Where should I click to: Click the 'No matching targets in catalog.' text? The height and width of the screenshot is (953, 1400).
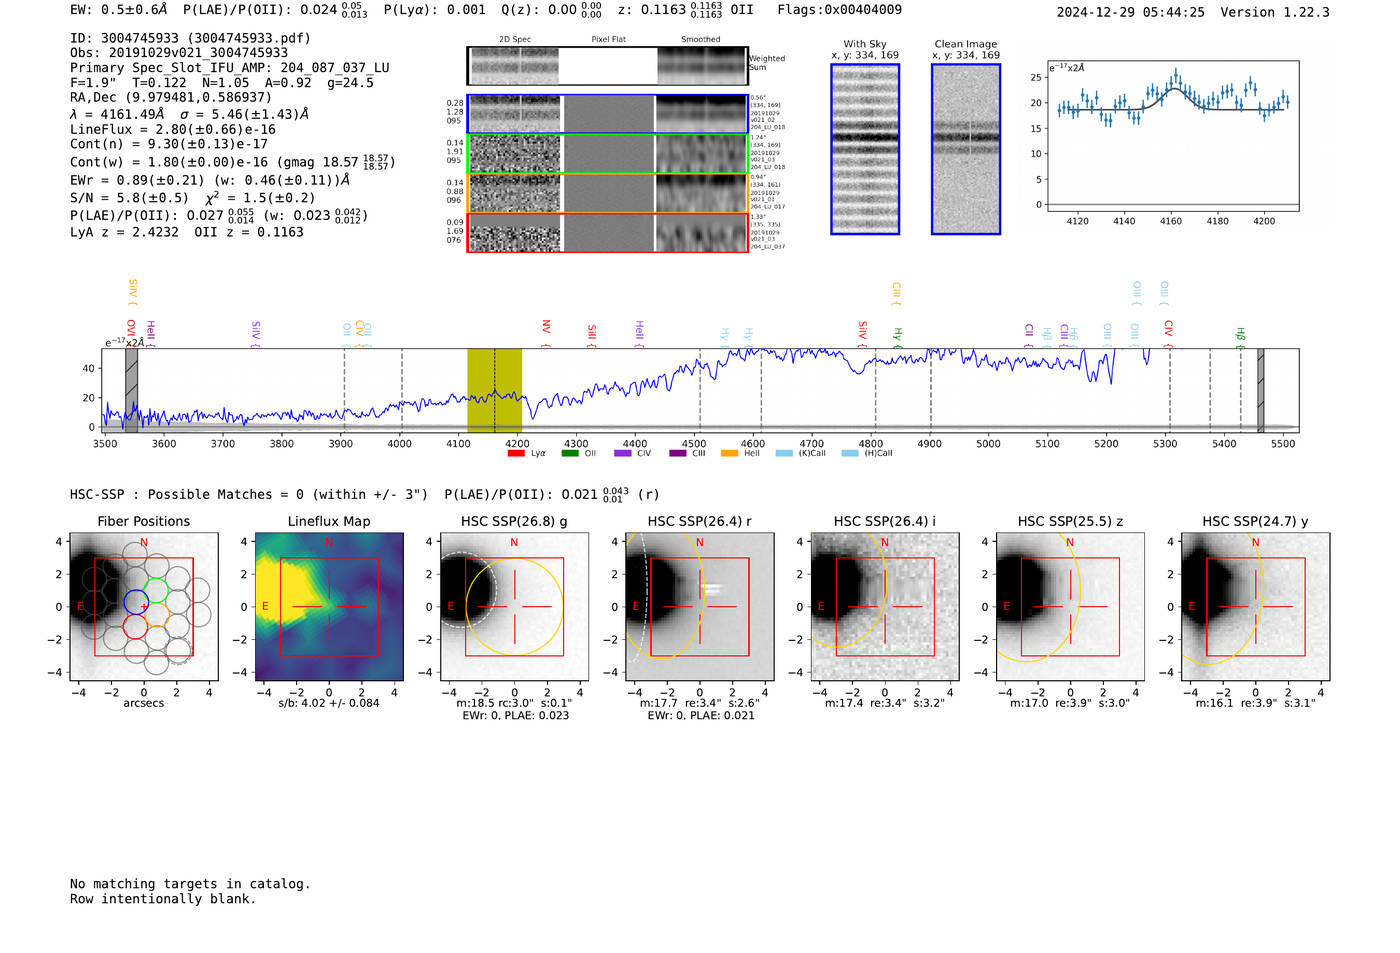[190, 884]
